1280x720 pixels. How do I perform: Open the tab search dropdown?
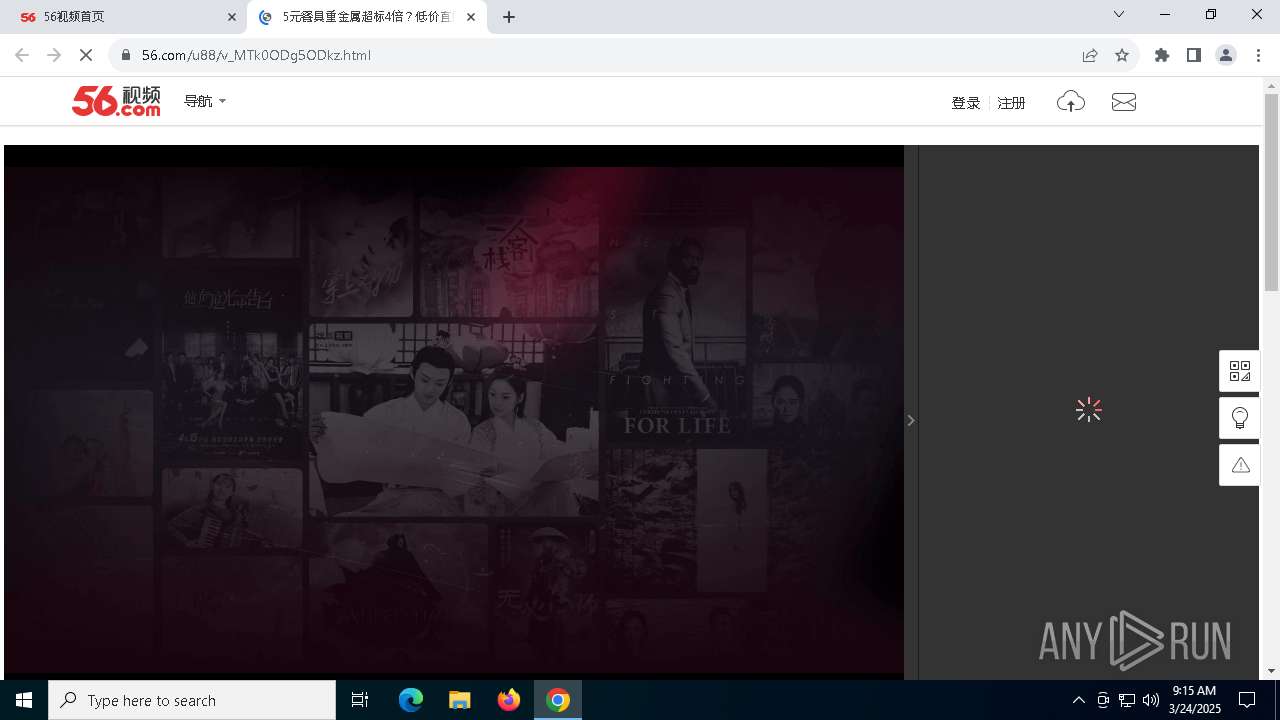1119,15
